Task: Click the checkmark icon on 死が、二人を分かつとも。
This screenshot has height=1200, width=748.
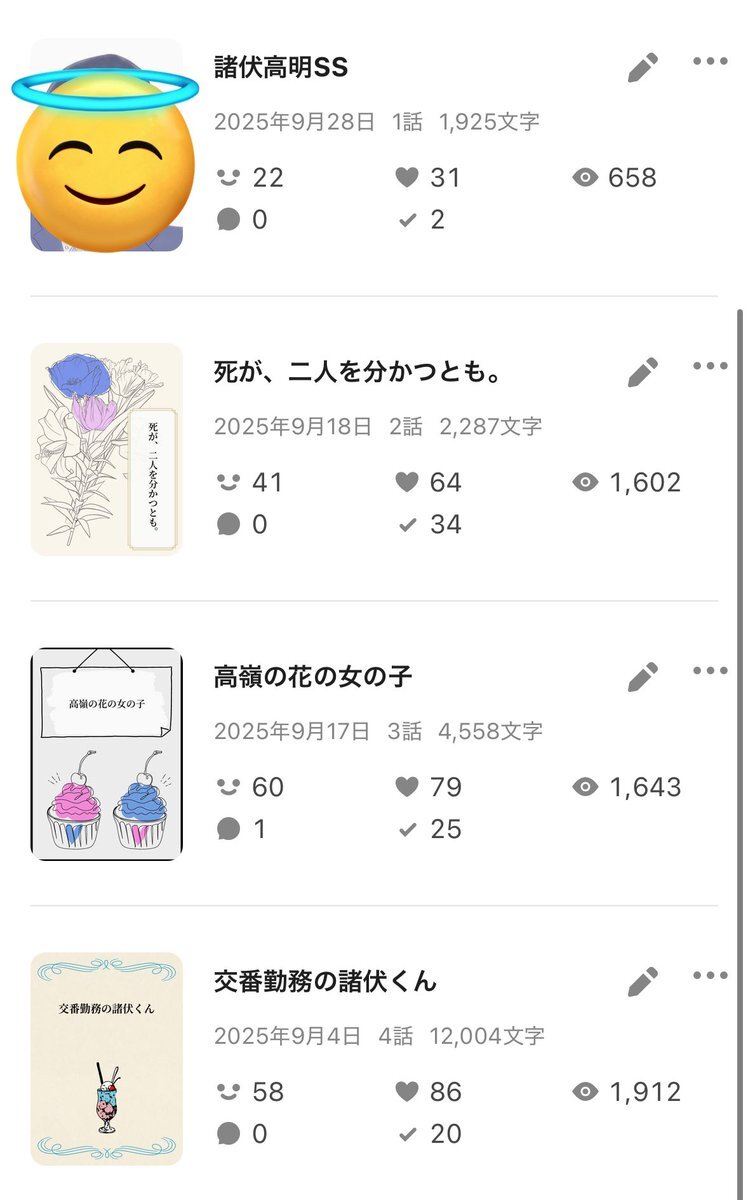Action: click(x=406, y=525)
